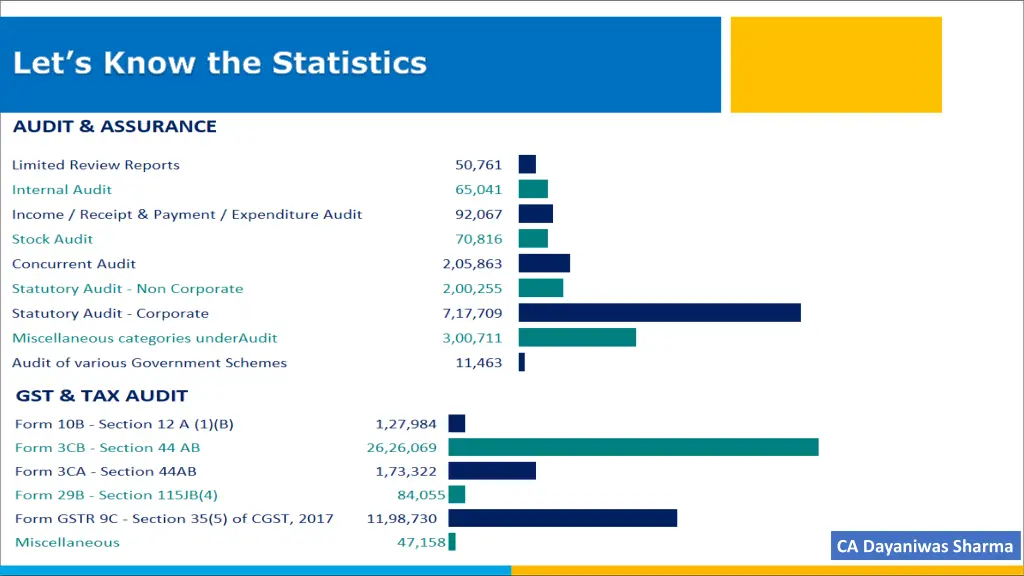This screenshot has width=1024, height=576.
Task: Select the Limited Review Reports label
Action: [96, 165]
